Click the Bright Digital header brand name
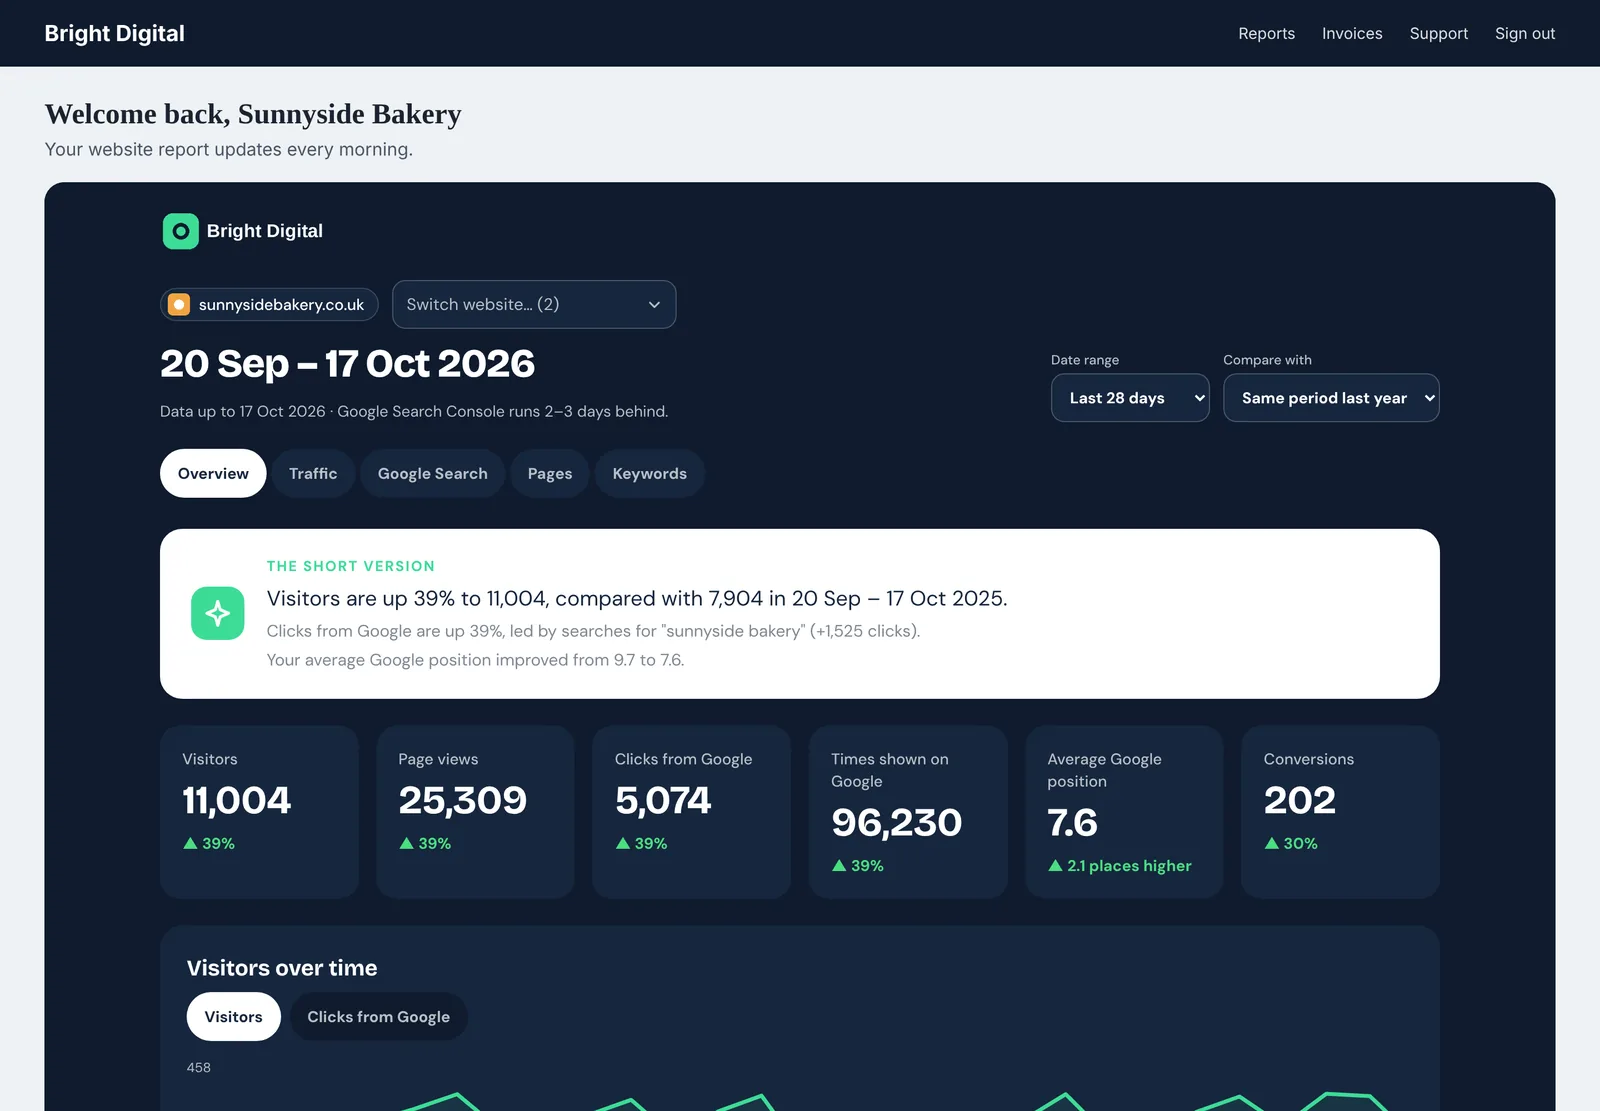The width and height of the screenshot is (1600, 1111). 115,34
